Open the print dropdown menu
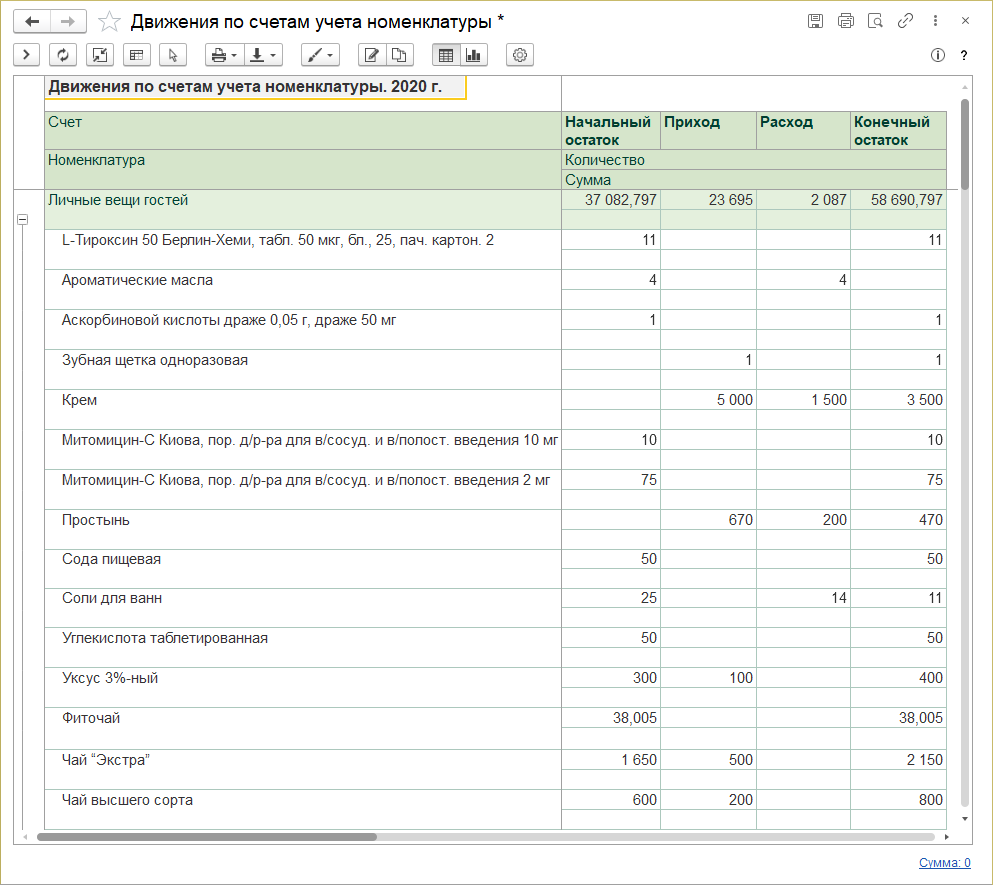The width and height of the screenshot is (993, 885). 225,55
